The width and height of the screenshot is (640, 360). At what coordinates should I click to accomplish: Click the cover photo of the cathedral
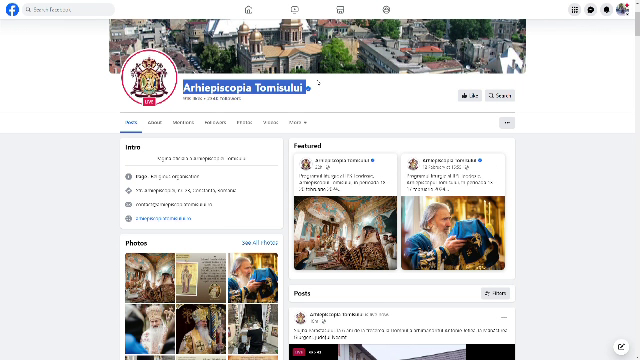tap(317, 46)
